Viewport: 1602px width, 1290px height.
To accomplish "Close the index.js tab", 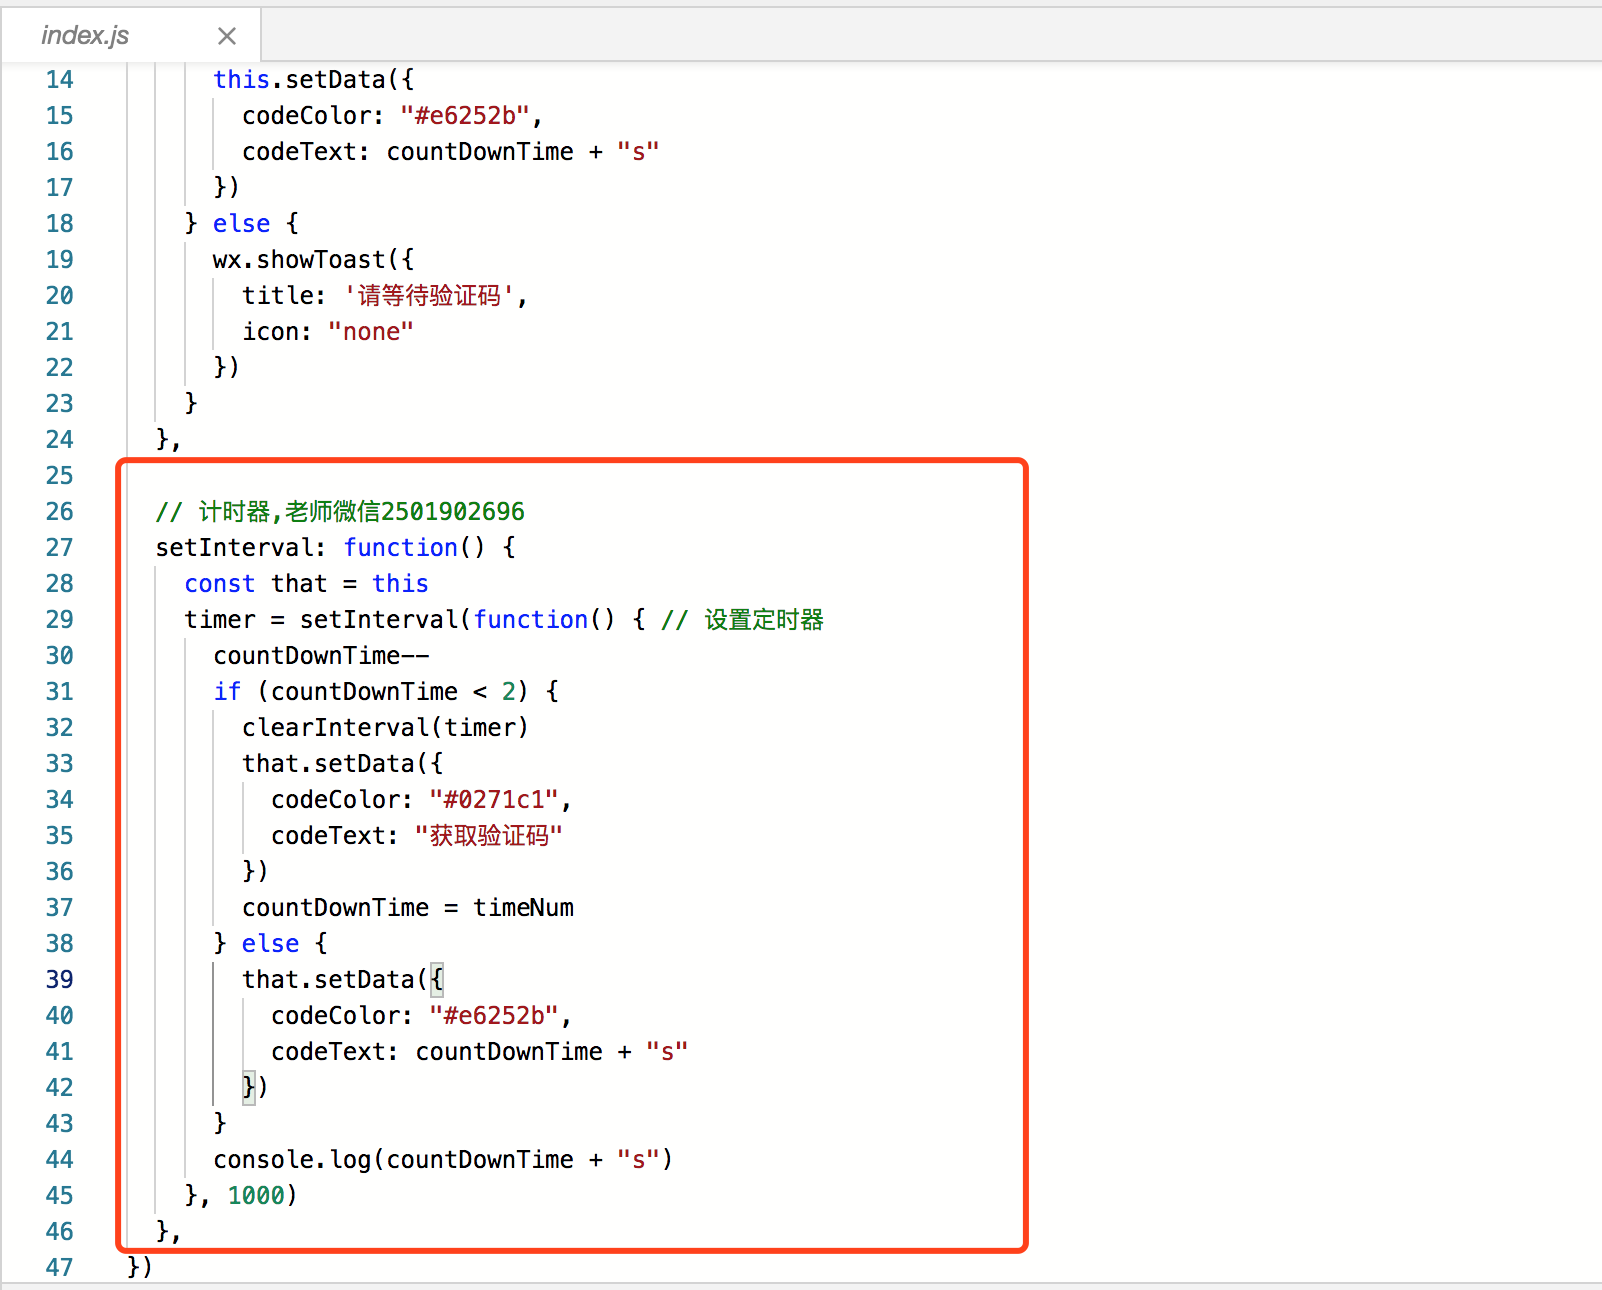I will (227, 36).
